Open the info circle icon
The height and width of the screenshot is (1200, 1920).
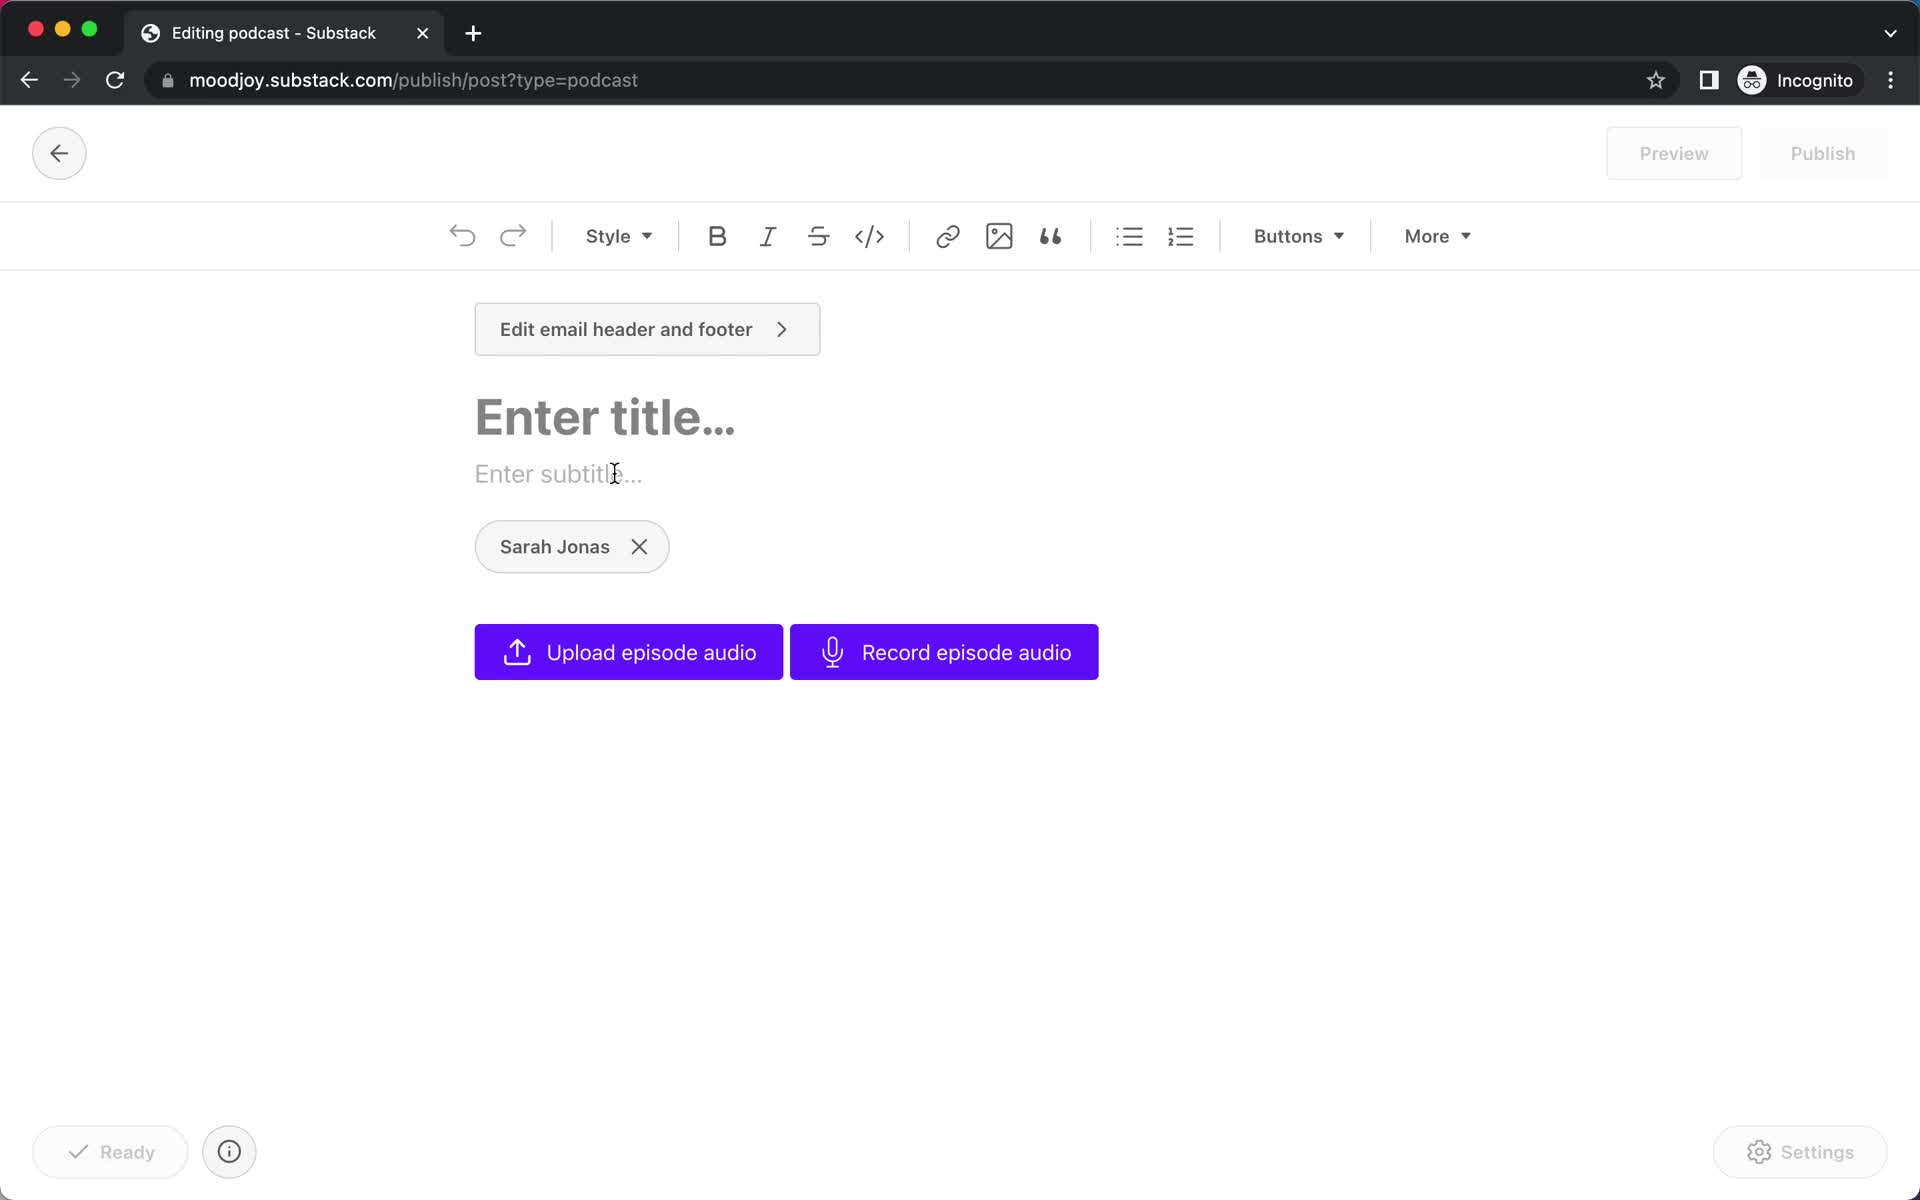229,1152
